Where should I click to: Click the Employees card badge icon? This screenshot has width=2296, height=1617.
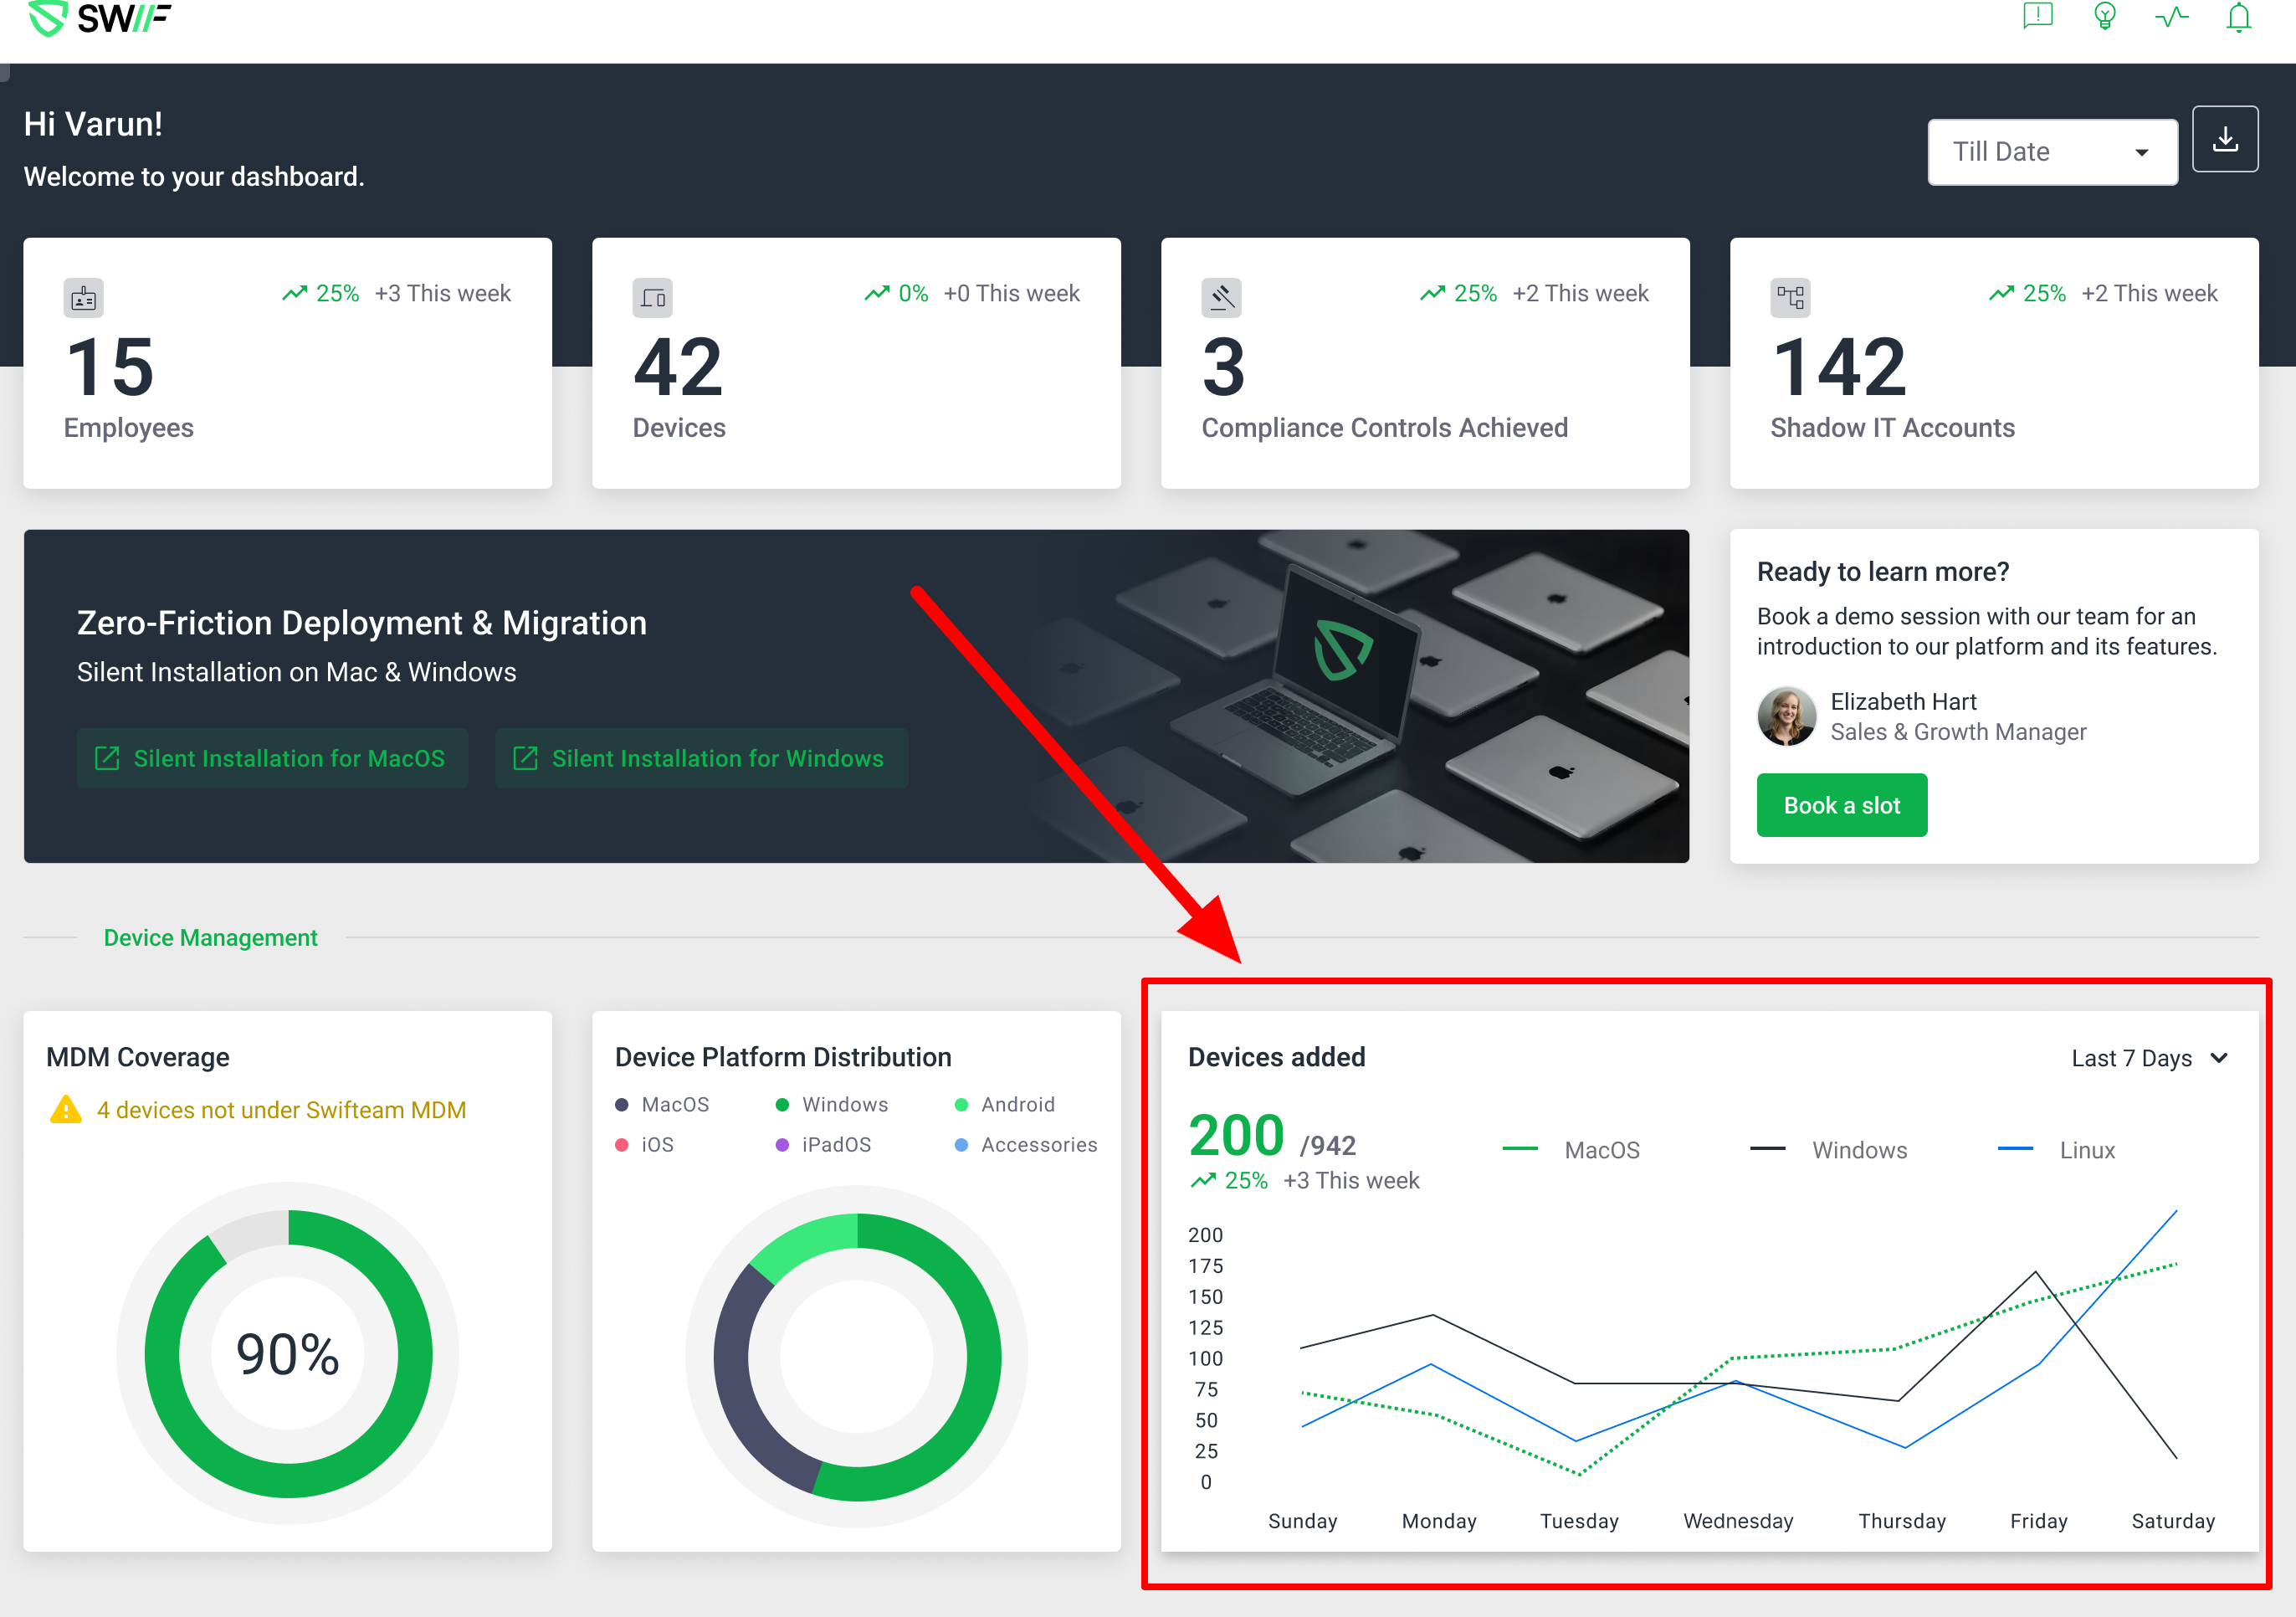(84, 297)
